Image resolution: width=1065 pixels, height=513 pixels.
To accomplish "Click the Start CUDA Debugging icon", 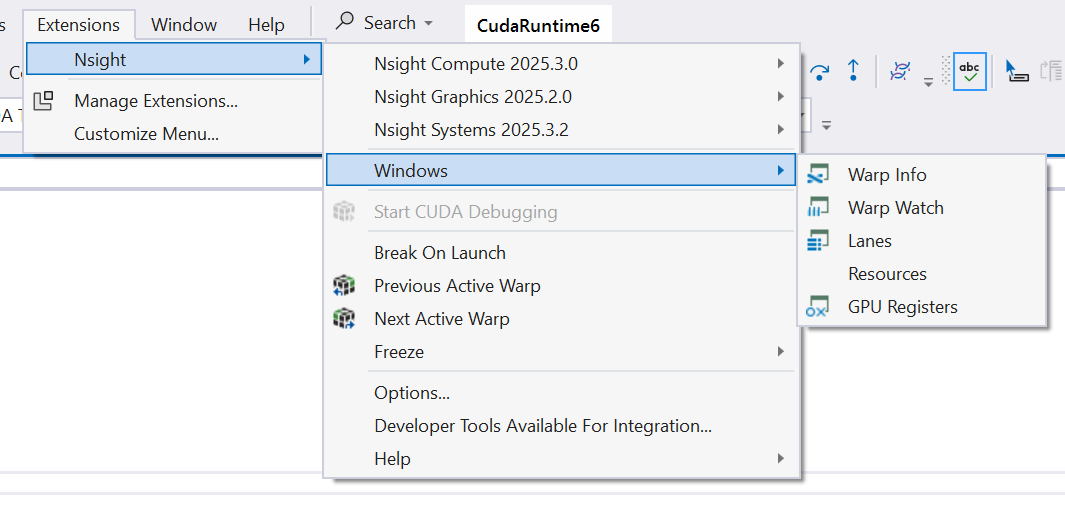I will 344,211.
